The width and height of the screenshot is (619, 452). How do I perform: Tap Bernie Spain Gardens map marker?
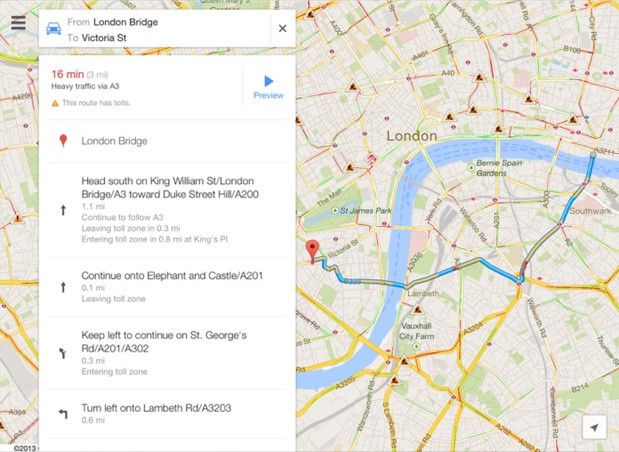tap(471, 168)
